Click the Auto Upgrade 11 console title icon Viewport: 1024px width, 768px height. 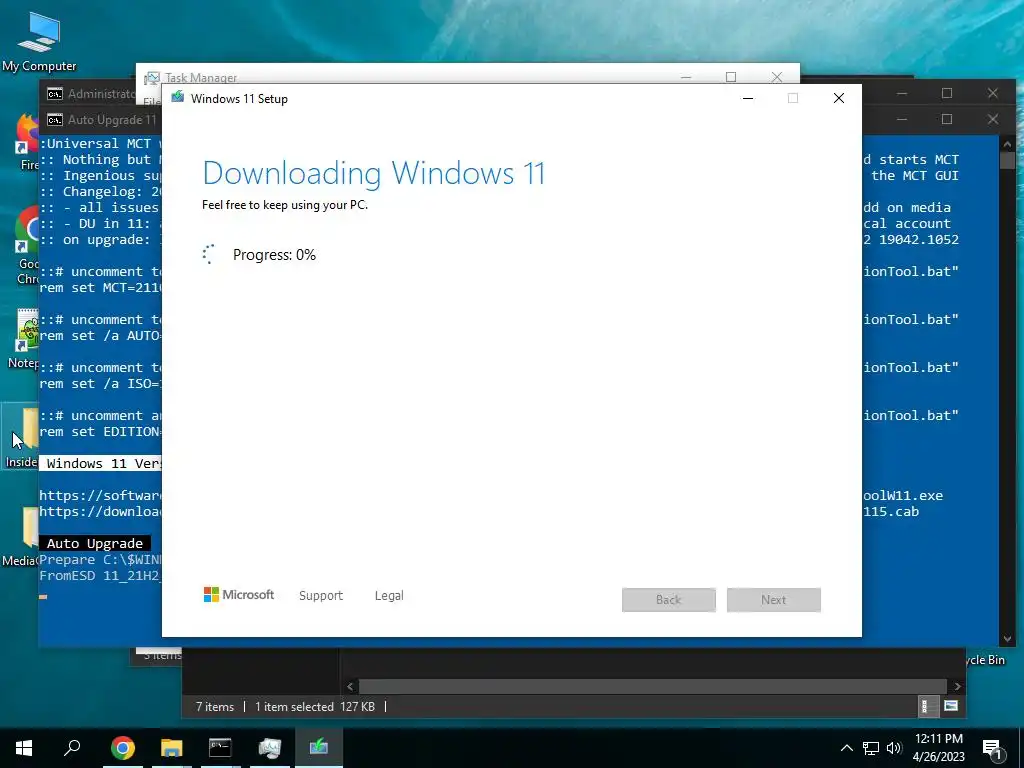(x=55, y=120)
